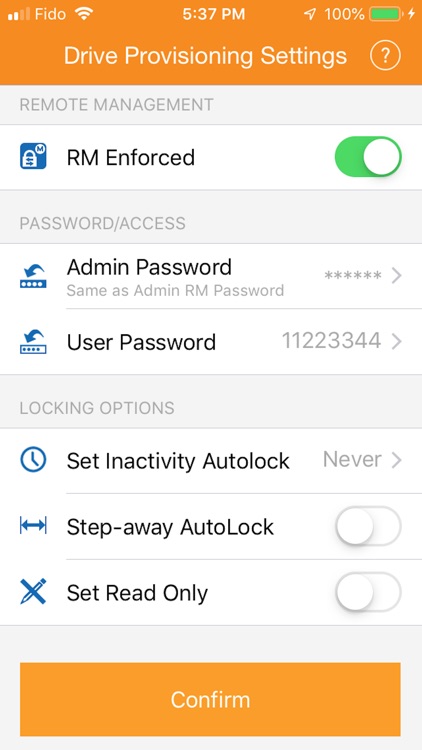
Task: Tap the Set Read Only label
Action: (x=137, y=593)
